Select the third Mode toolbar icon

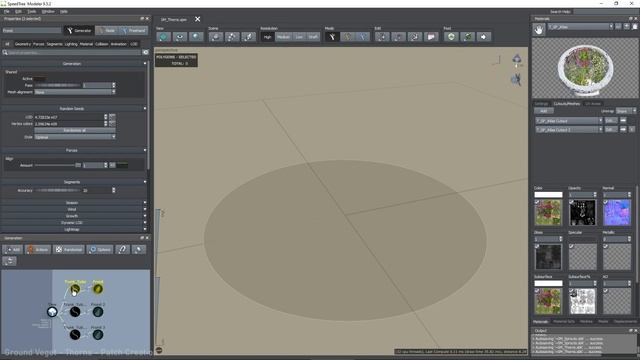(362, 37)
